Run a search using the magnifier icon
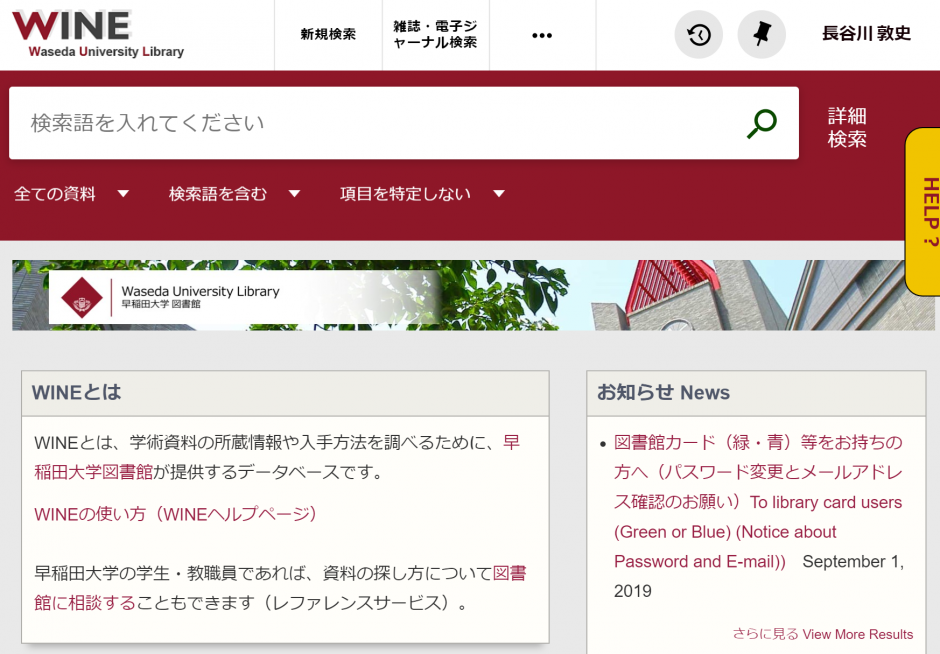The height and width of the screenshot is (654, 940). pos(760,123)
